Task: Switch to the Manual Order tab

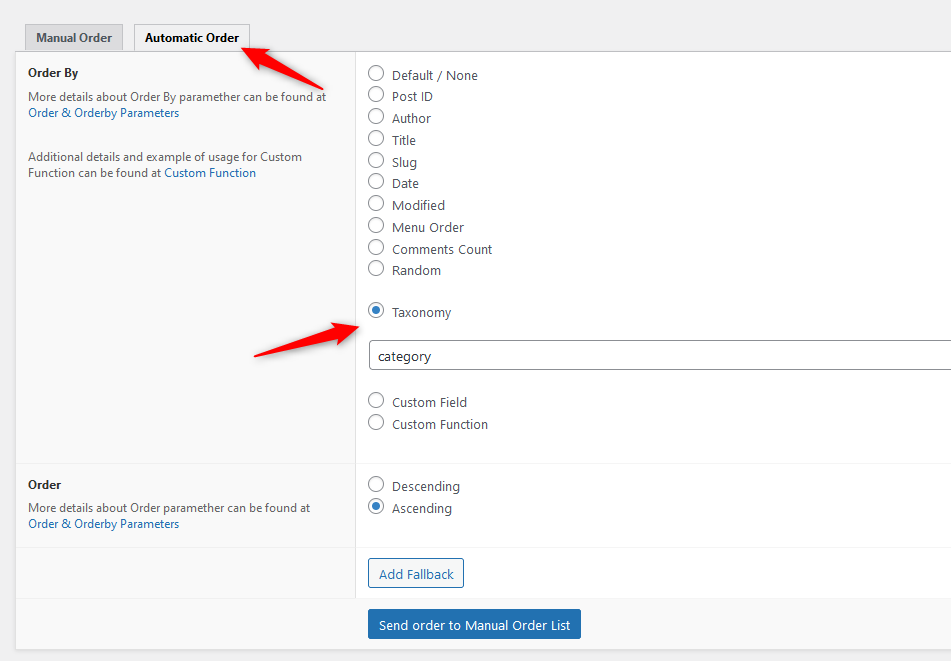Action: (74, 38)
